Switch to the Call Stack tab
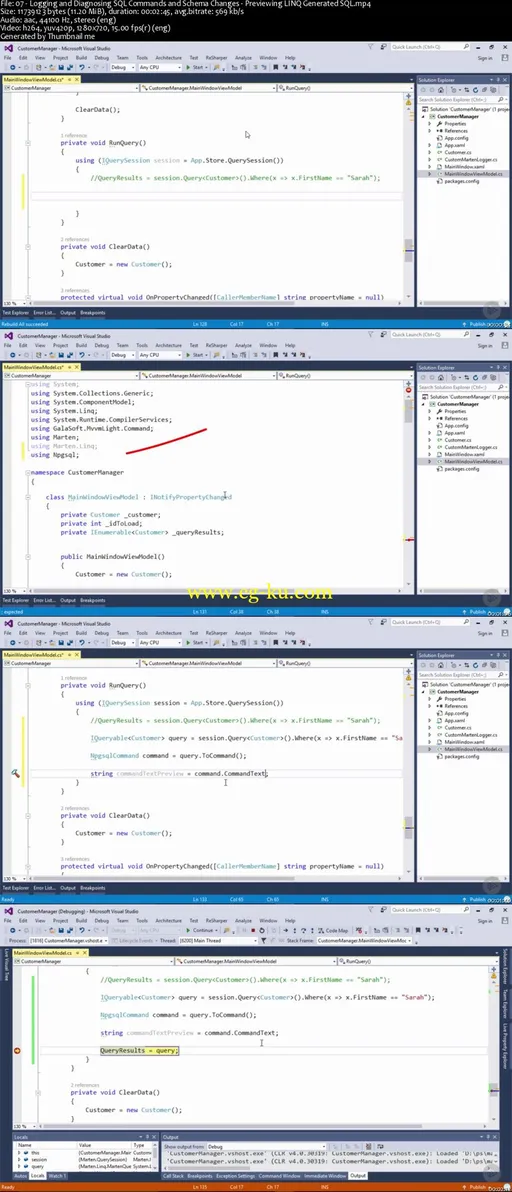Viewport: 512px width, 1192px height. pyautogui.click(x=173, y=1176)
